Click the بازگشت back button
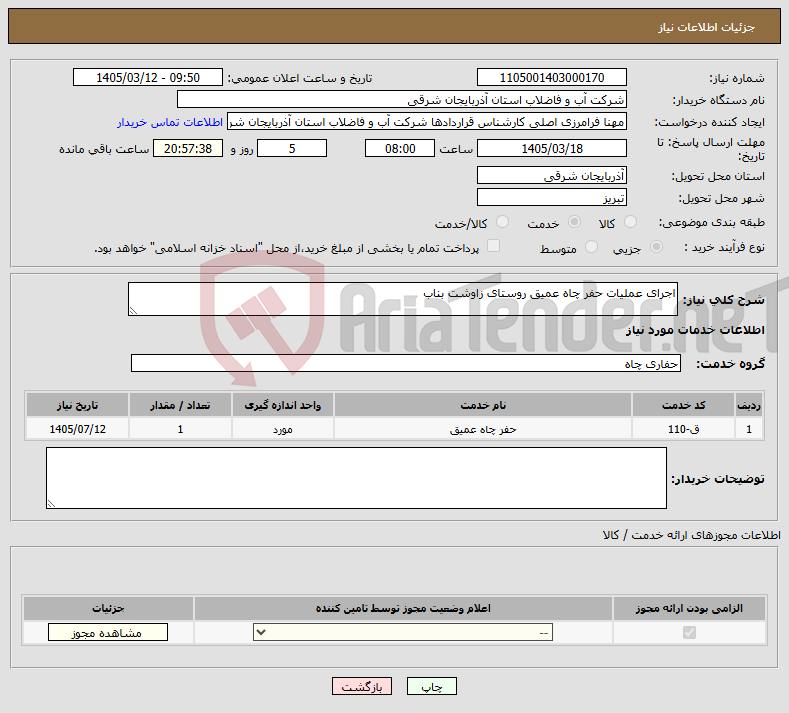The height and width of the screenshot is (713, 789). pyautogui.click(x=362, y=686)
